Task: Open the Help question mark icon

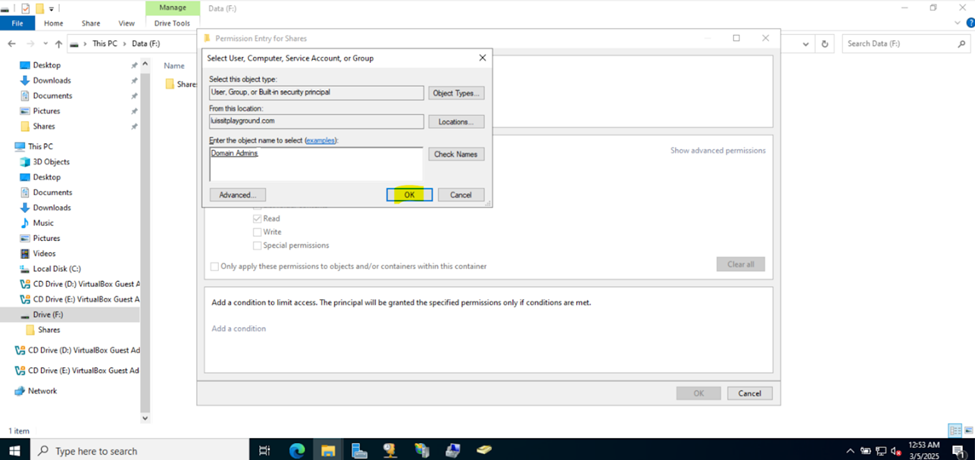Action: [969, 23]
